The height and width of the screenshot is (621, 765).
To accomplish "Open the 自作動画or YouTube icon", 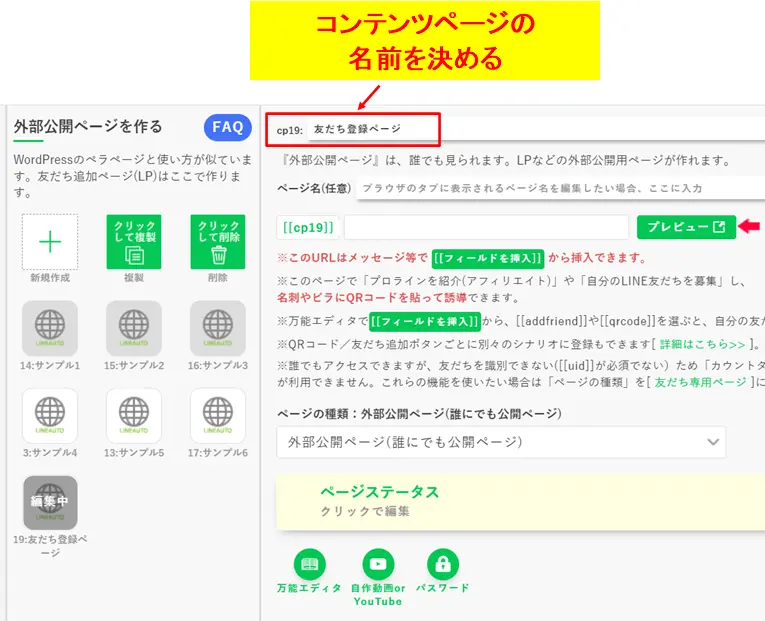I will (378, 564).
